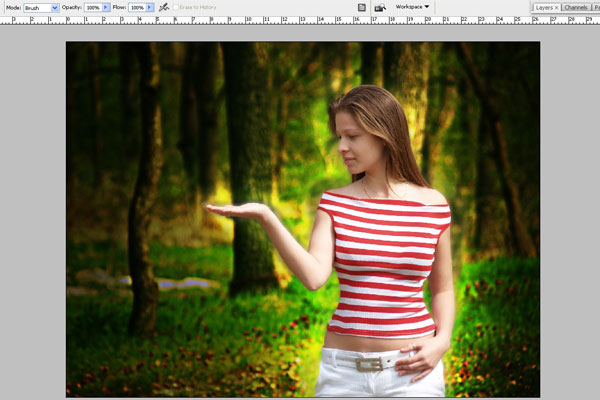Launch Bridge via the folder icon
600x400 pixels.
coord(380,7)
